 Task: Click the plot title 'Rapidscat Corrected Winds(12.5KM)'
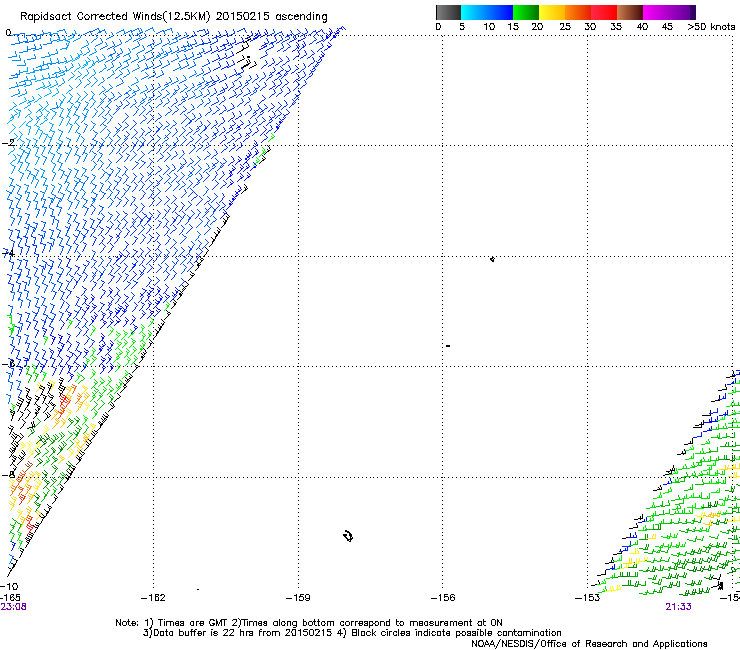tap(115, 17)
